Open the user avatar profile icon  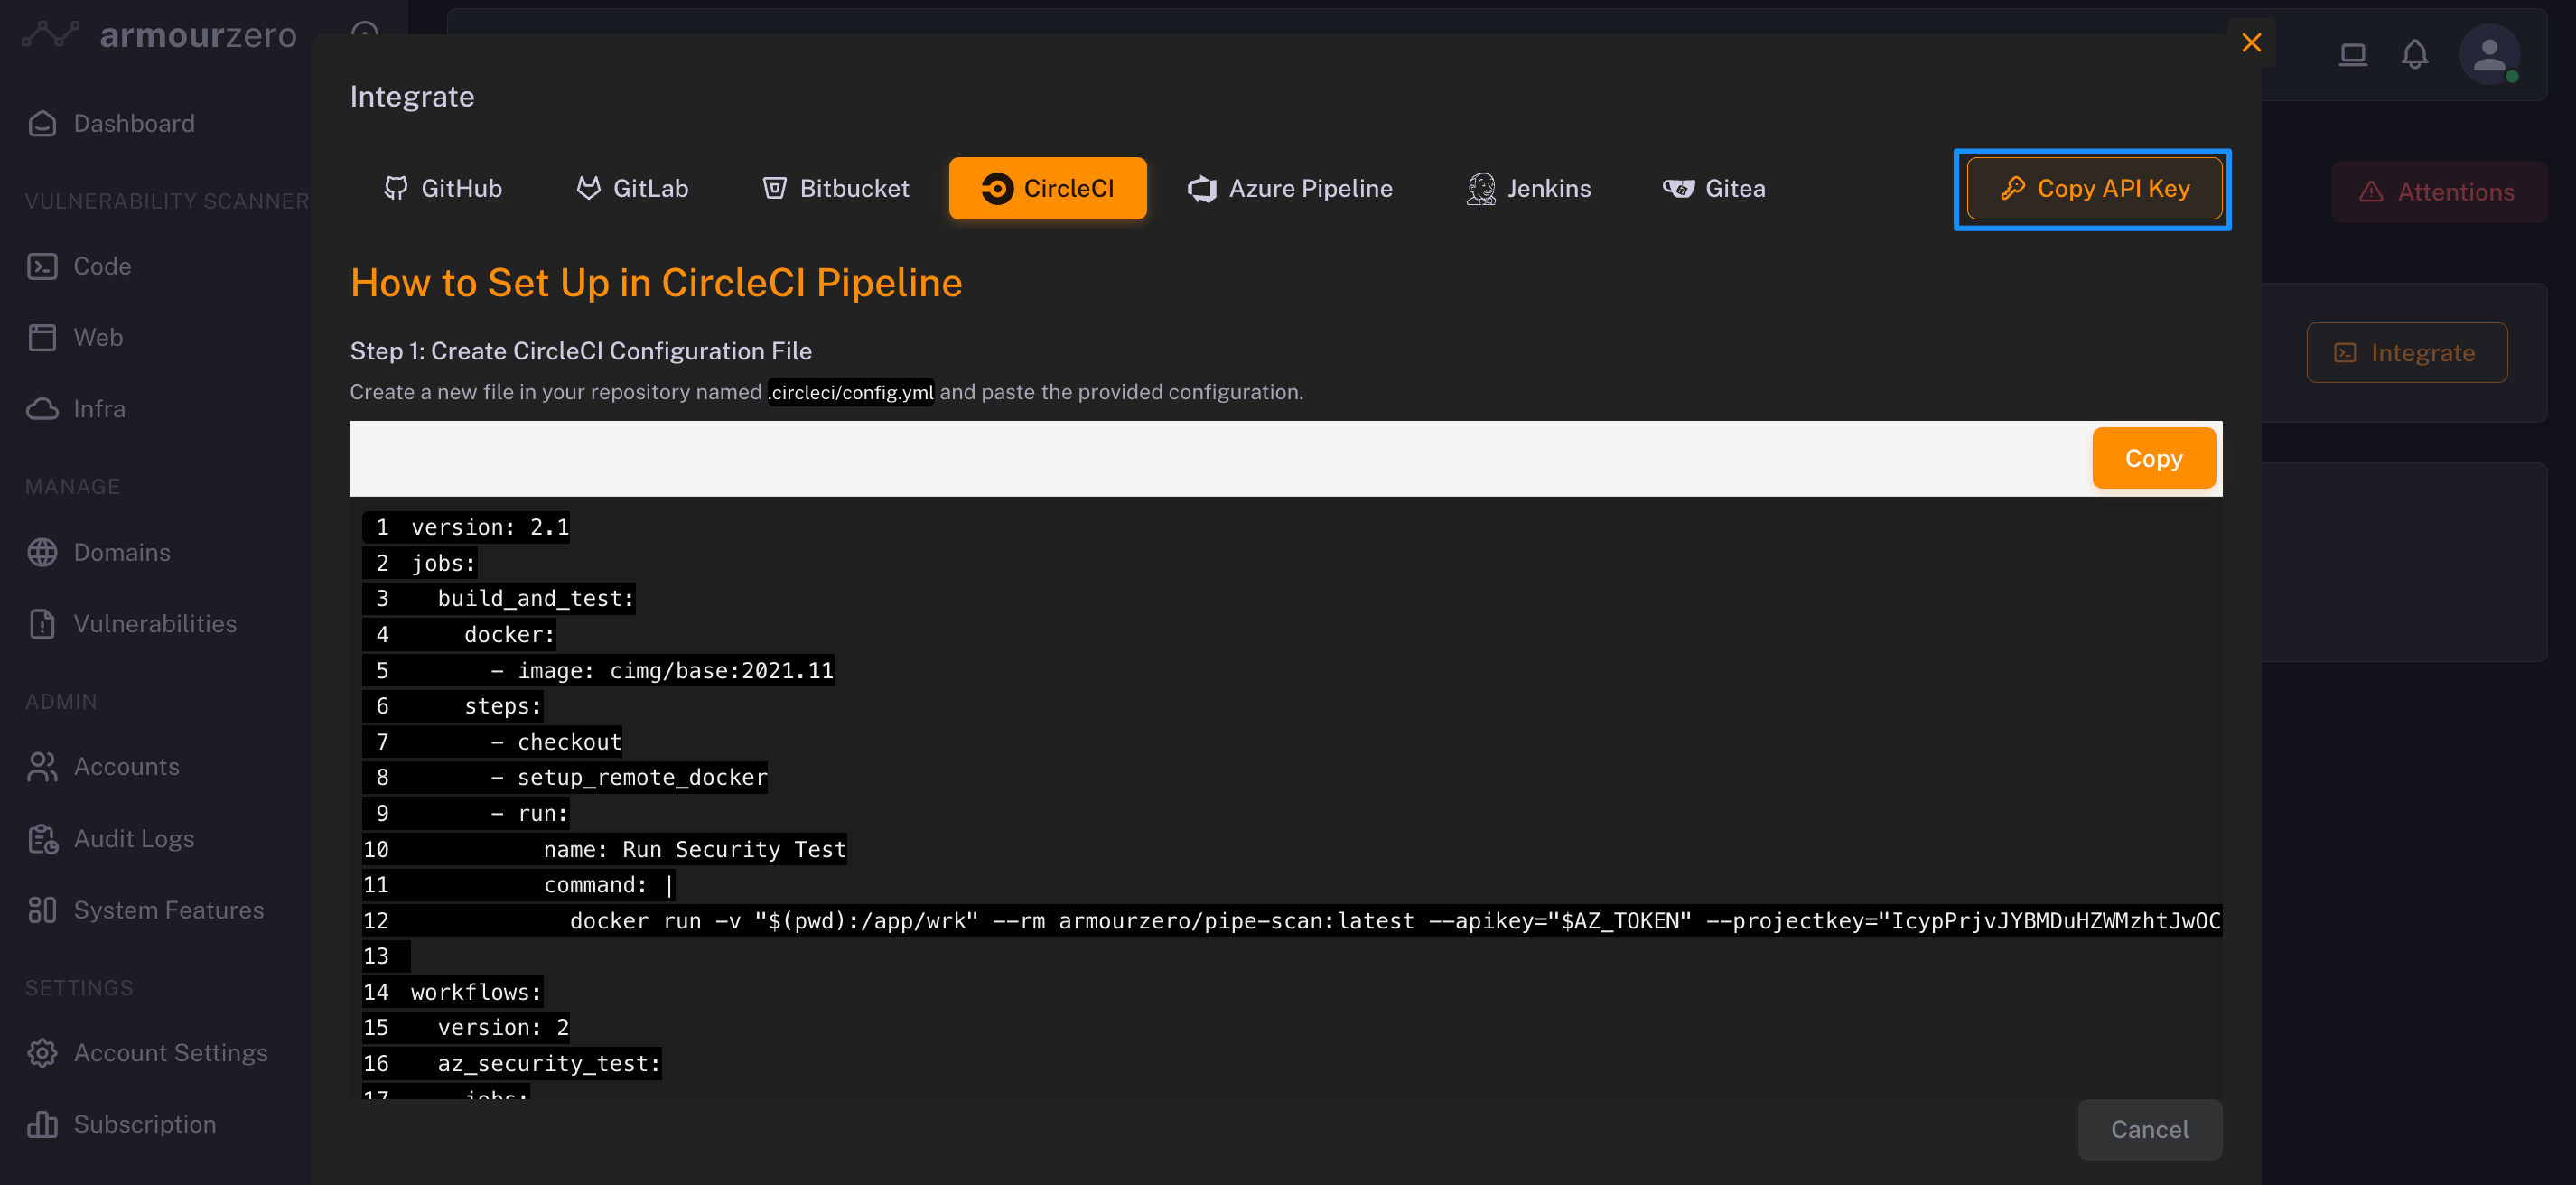pyautogui.click(x=2488, y=53)
